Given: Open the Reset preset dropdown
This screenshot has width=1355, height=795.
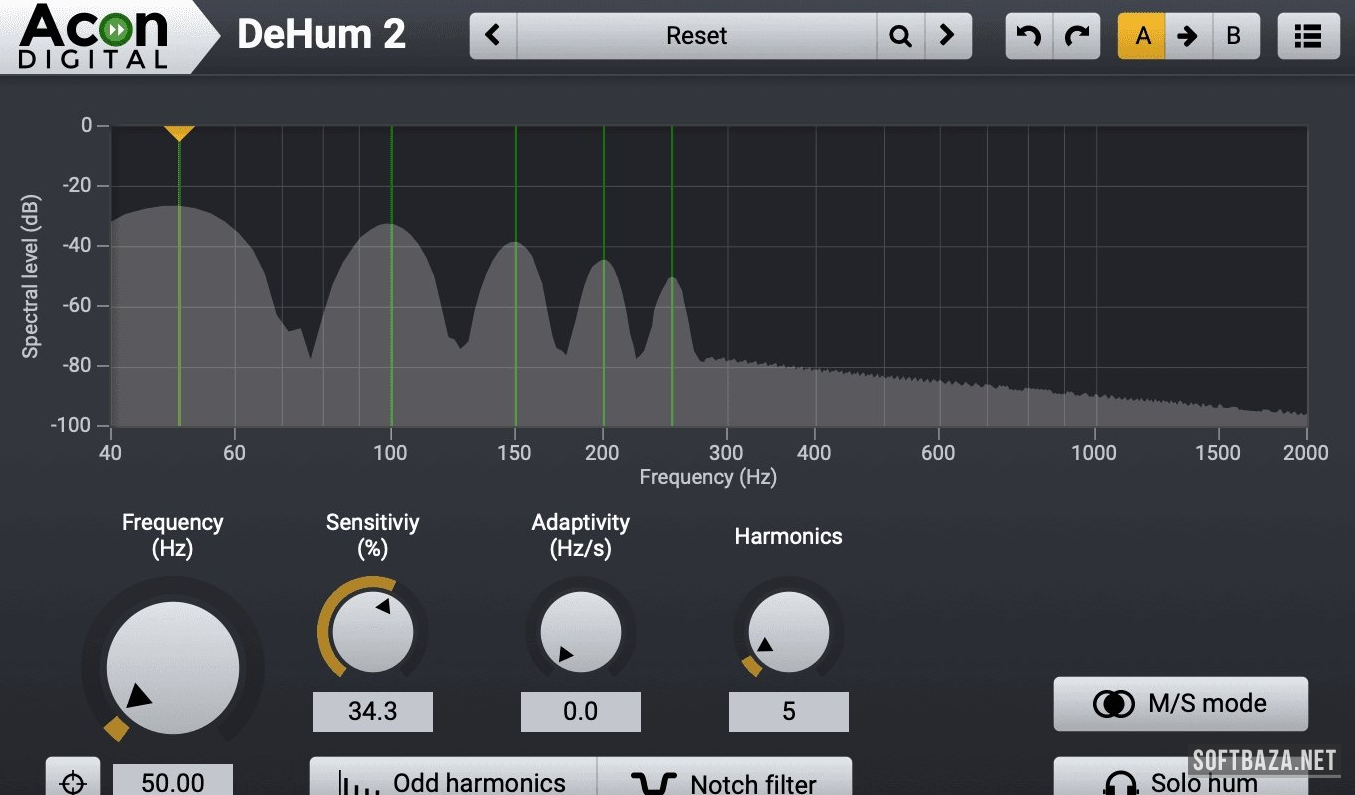Looking at the screenshot, I should (x=696, y=36).
